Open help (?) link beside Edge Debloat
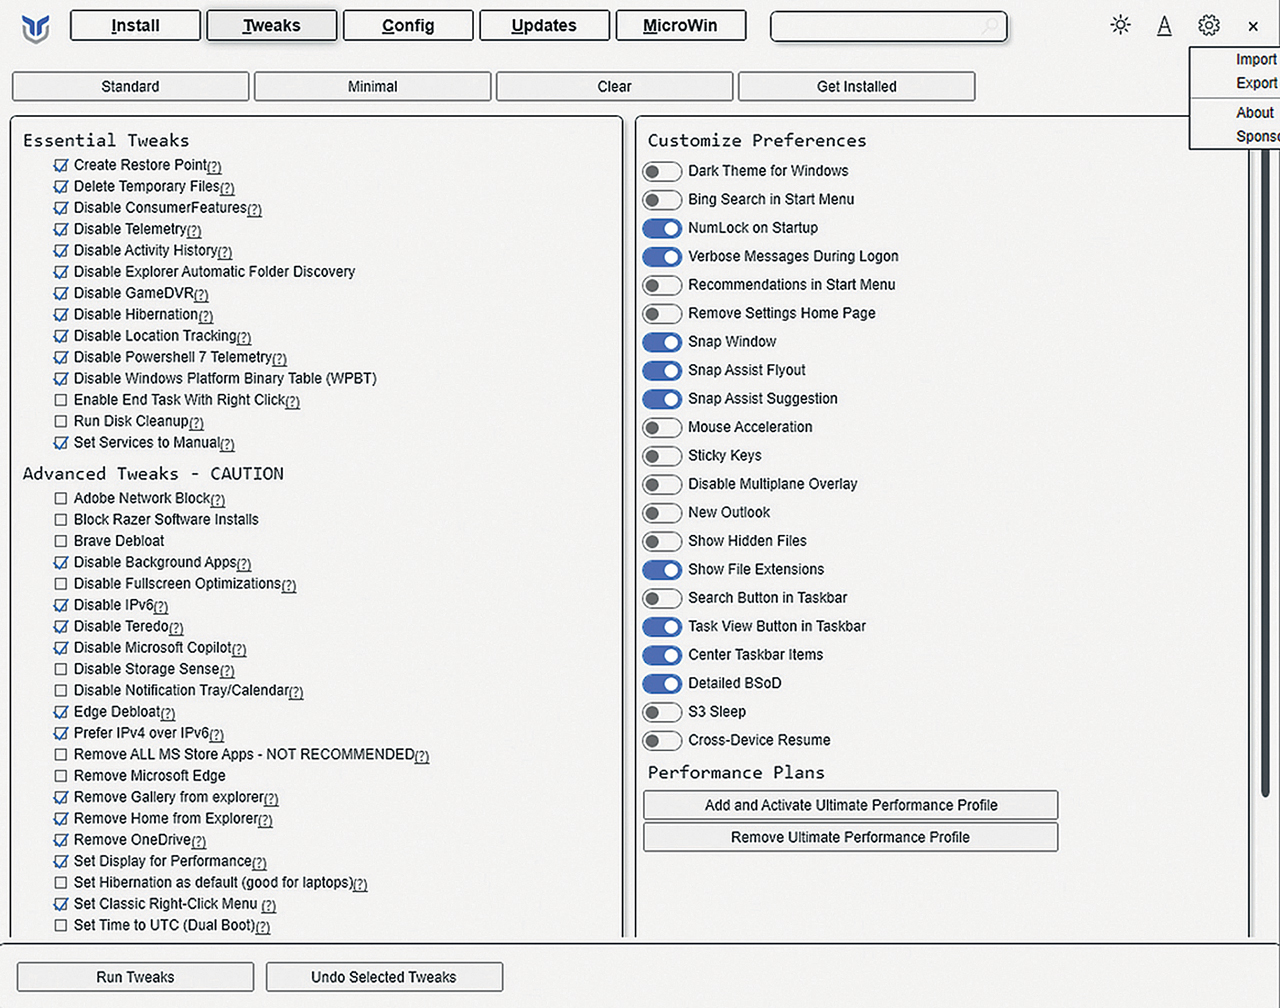Viewport: 1280px width, 1008px height. pyautogui.click(x=168, y=713)
